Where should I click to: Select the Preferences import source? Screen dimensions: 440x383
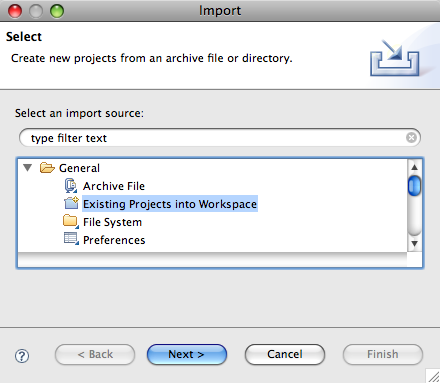(x=114, y=240)
